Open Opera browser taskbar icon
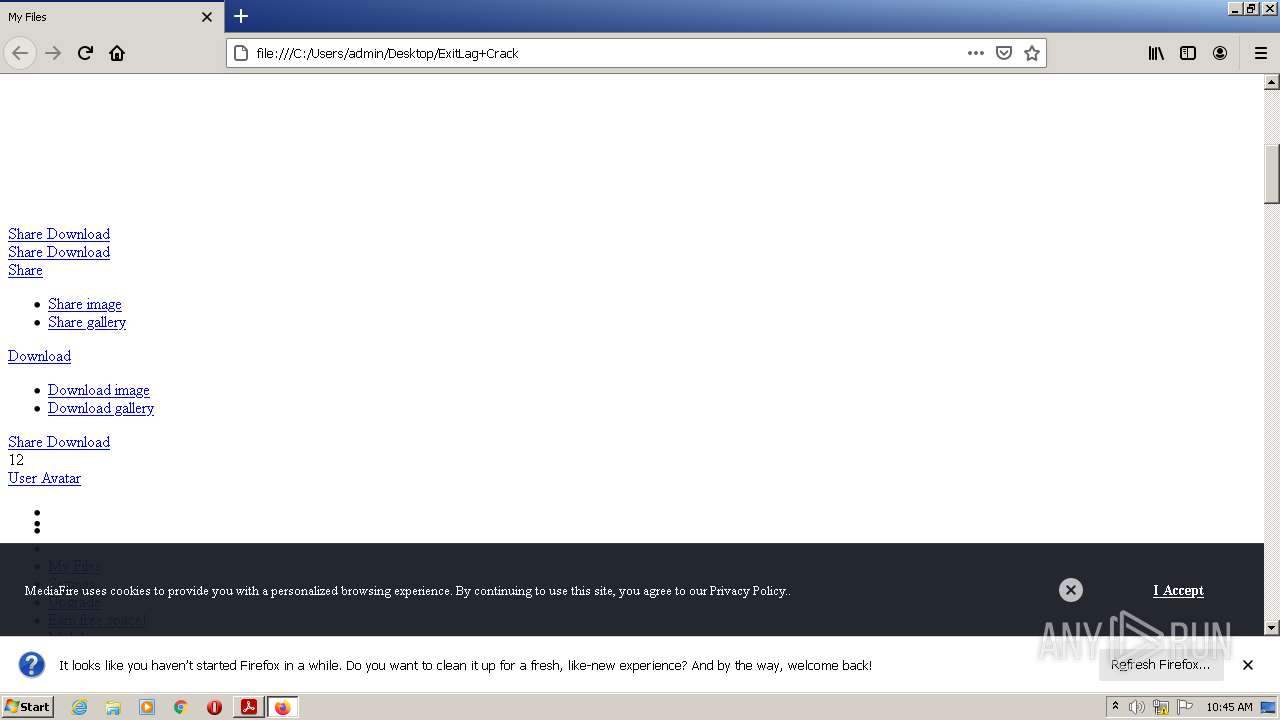The image size is (1280, 720). 214,707
